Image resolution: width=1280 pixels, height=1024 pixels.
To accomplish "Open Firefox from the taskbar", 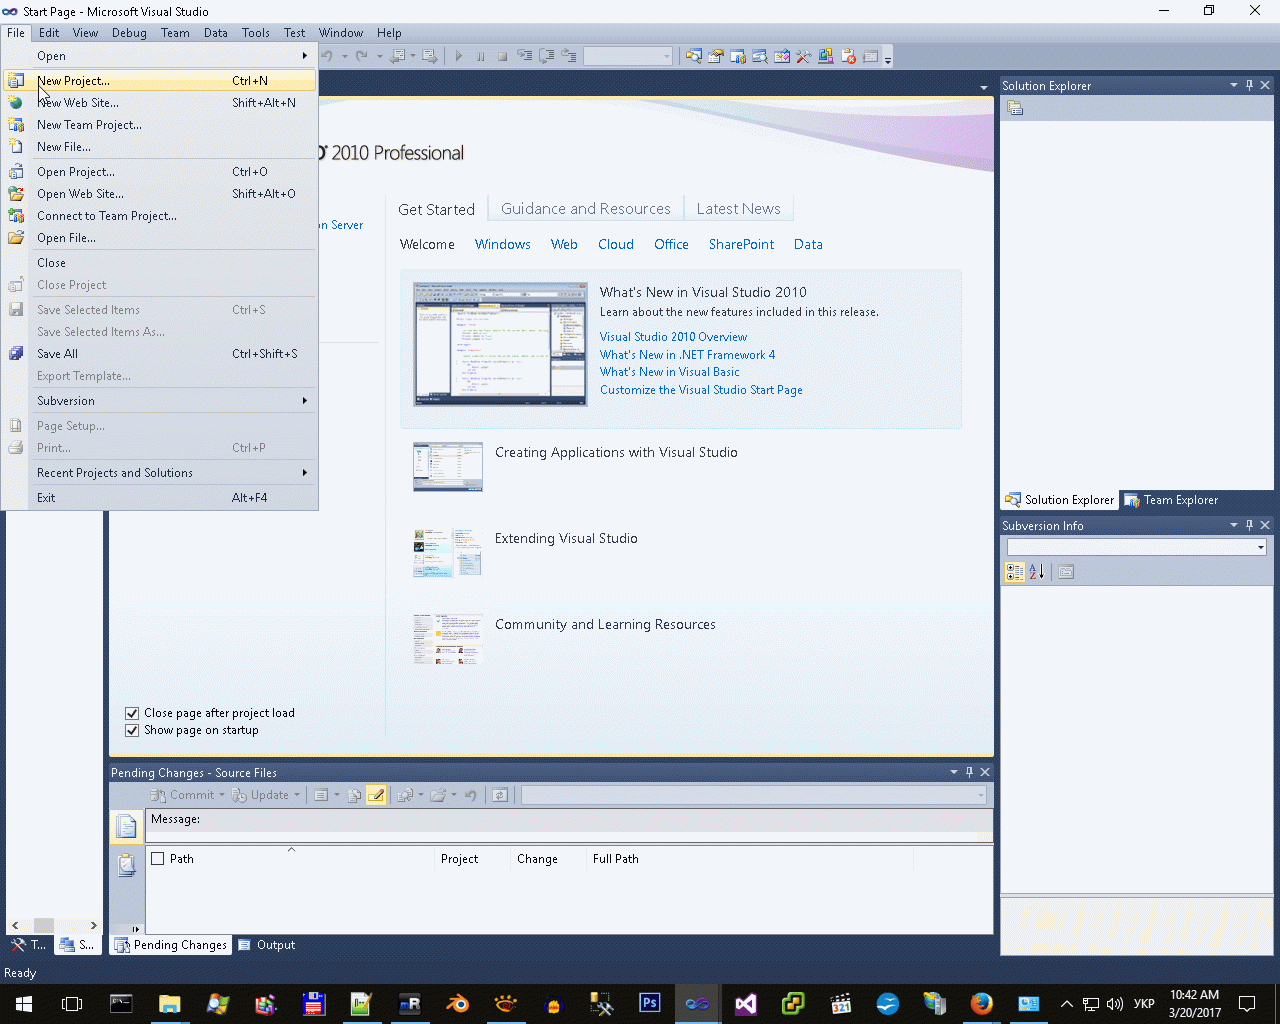I will [x=982, y=1003].
